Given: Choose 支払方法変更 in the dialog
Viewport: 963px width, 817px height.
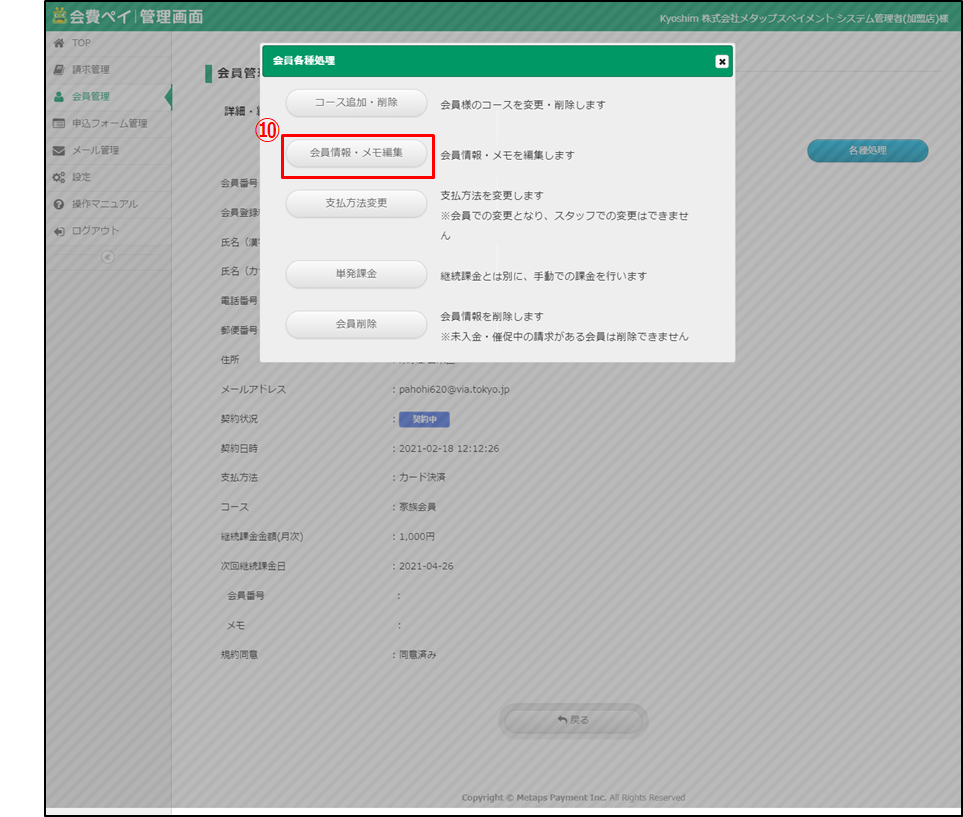Looking at the screenshot, I should 356,203.
